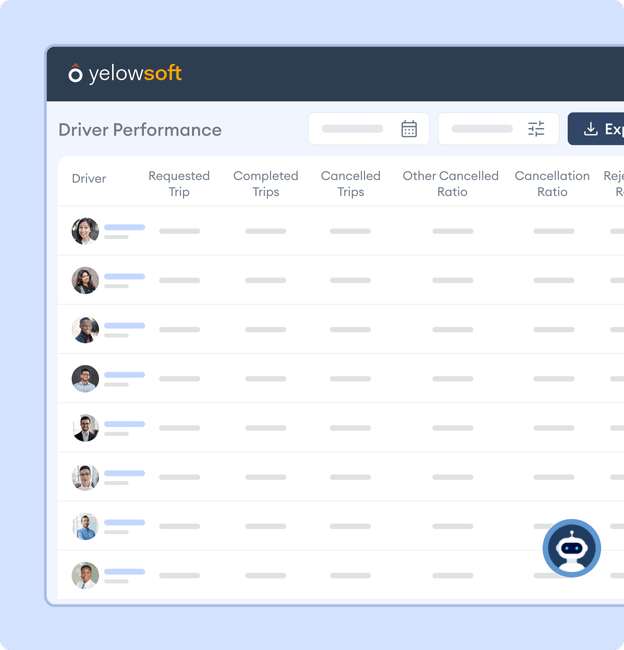
Task: Click the fifth driver's avatar
Action: click(85, 428)
